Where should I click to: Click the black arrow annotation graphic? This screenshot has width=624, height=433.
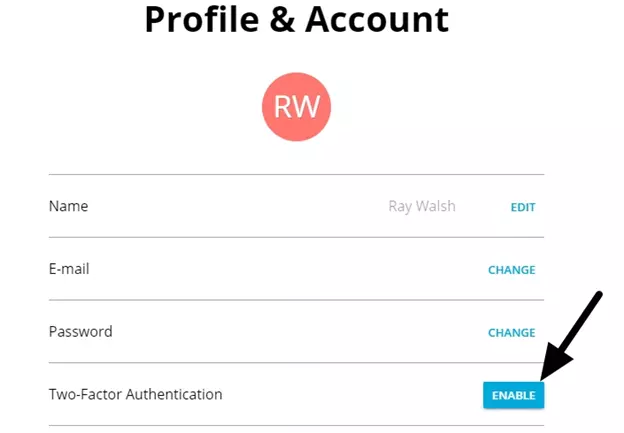click(572, 335)
